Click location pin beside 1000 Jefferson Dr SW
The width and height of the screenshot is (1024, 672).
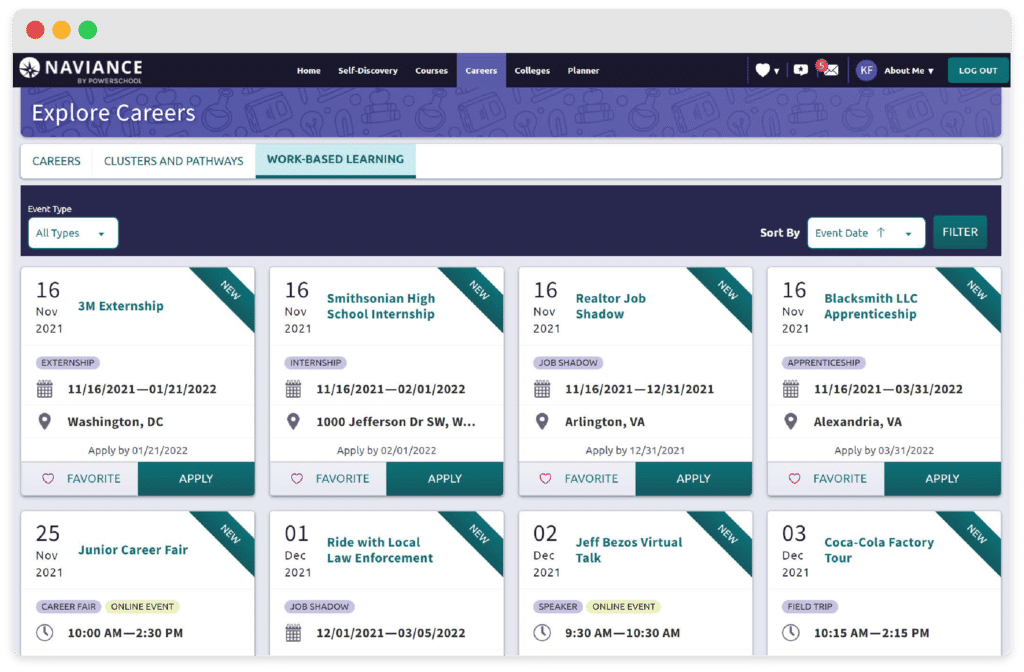coord(293,422)
